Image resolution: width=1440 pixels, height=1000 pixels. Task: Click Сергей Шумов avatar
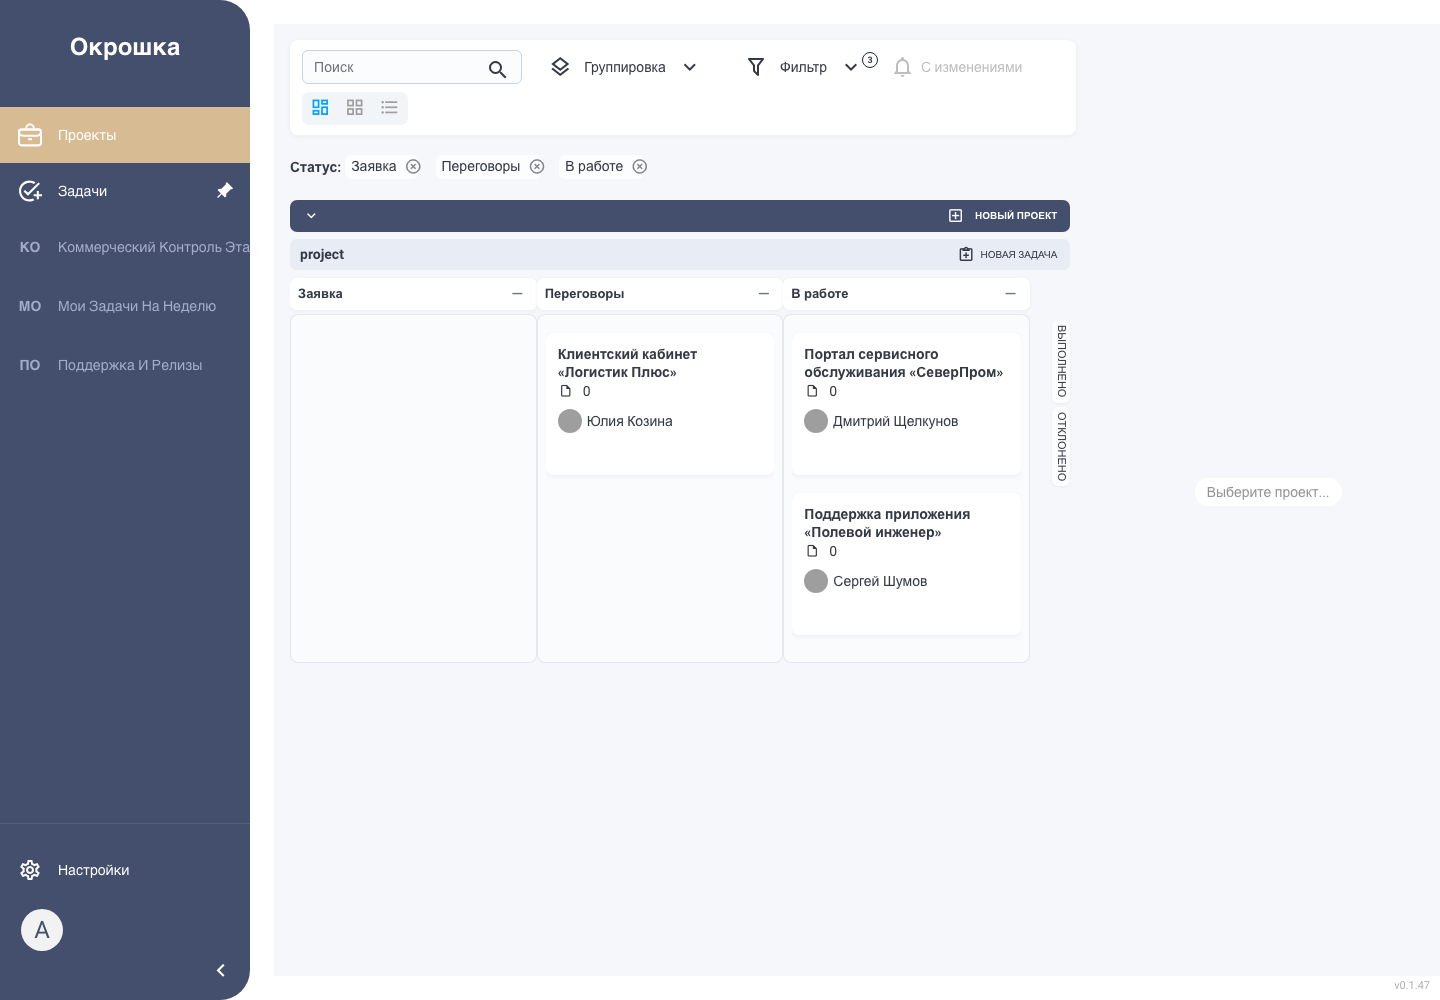[816, 581]
